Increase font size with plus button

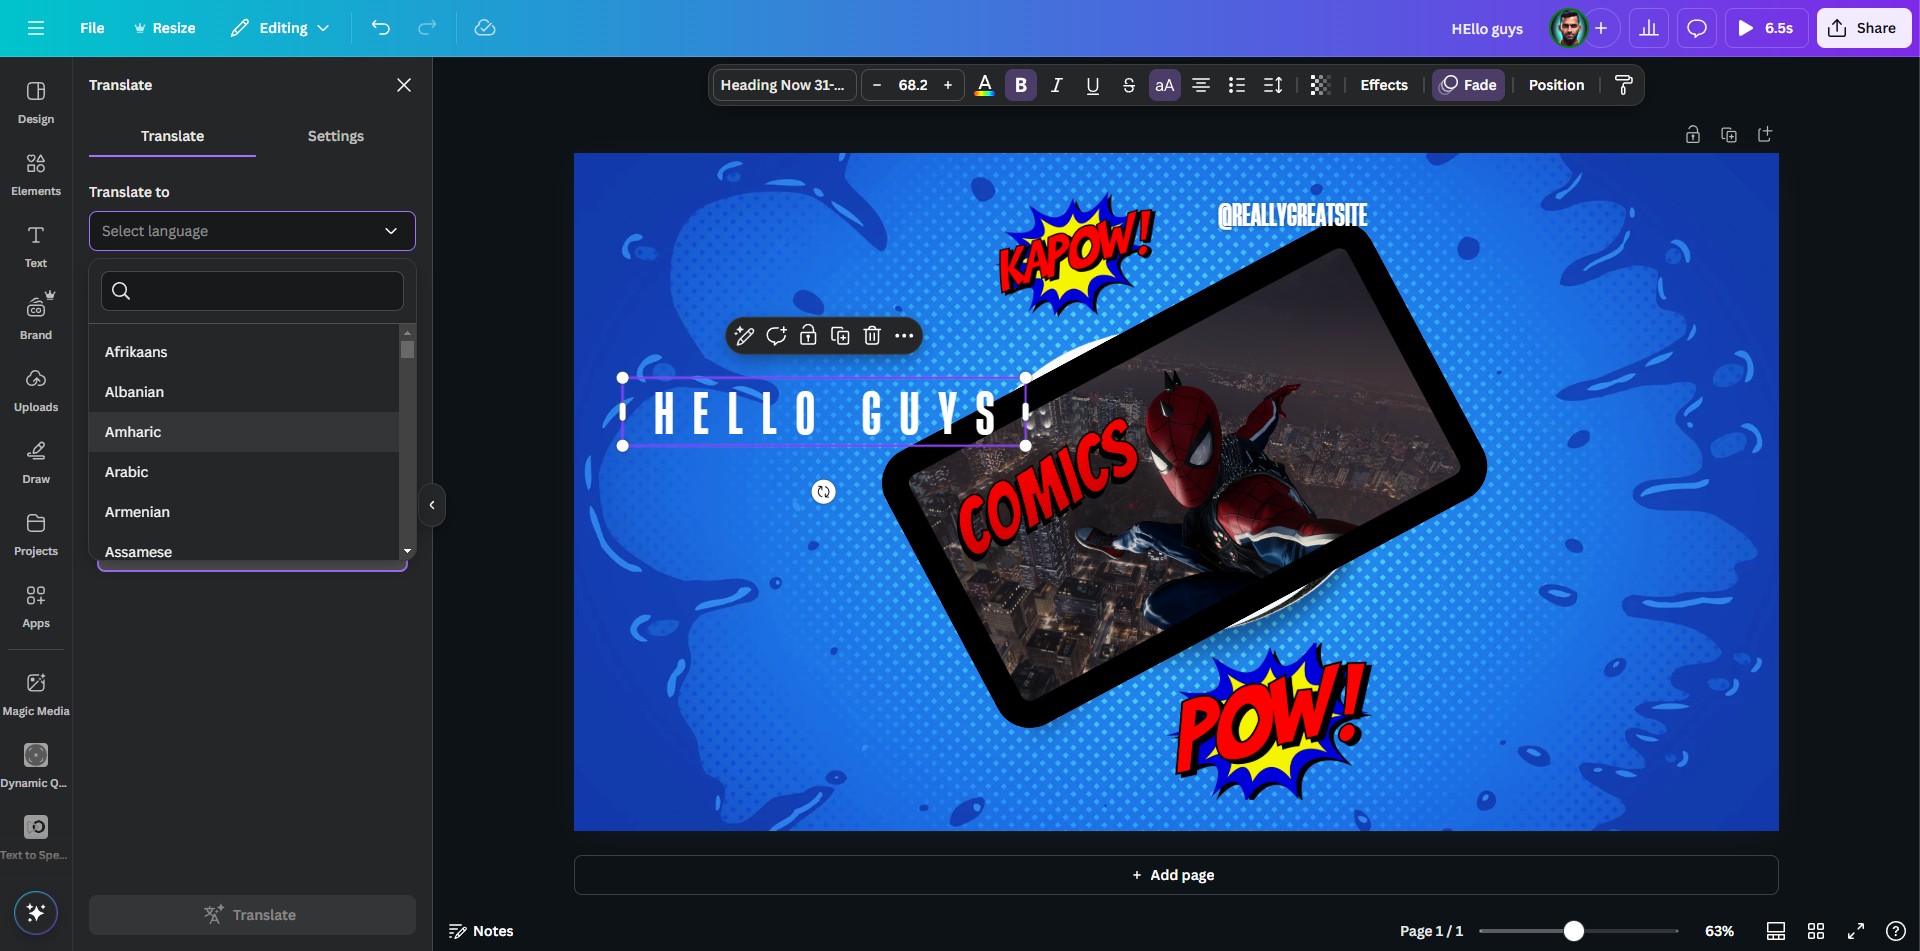[x=948, y=85]
